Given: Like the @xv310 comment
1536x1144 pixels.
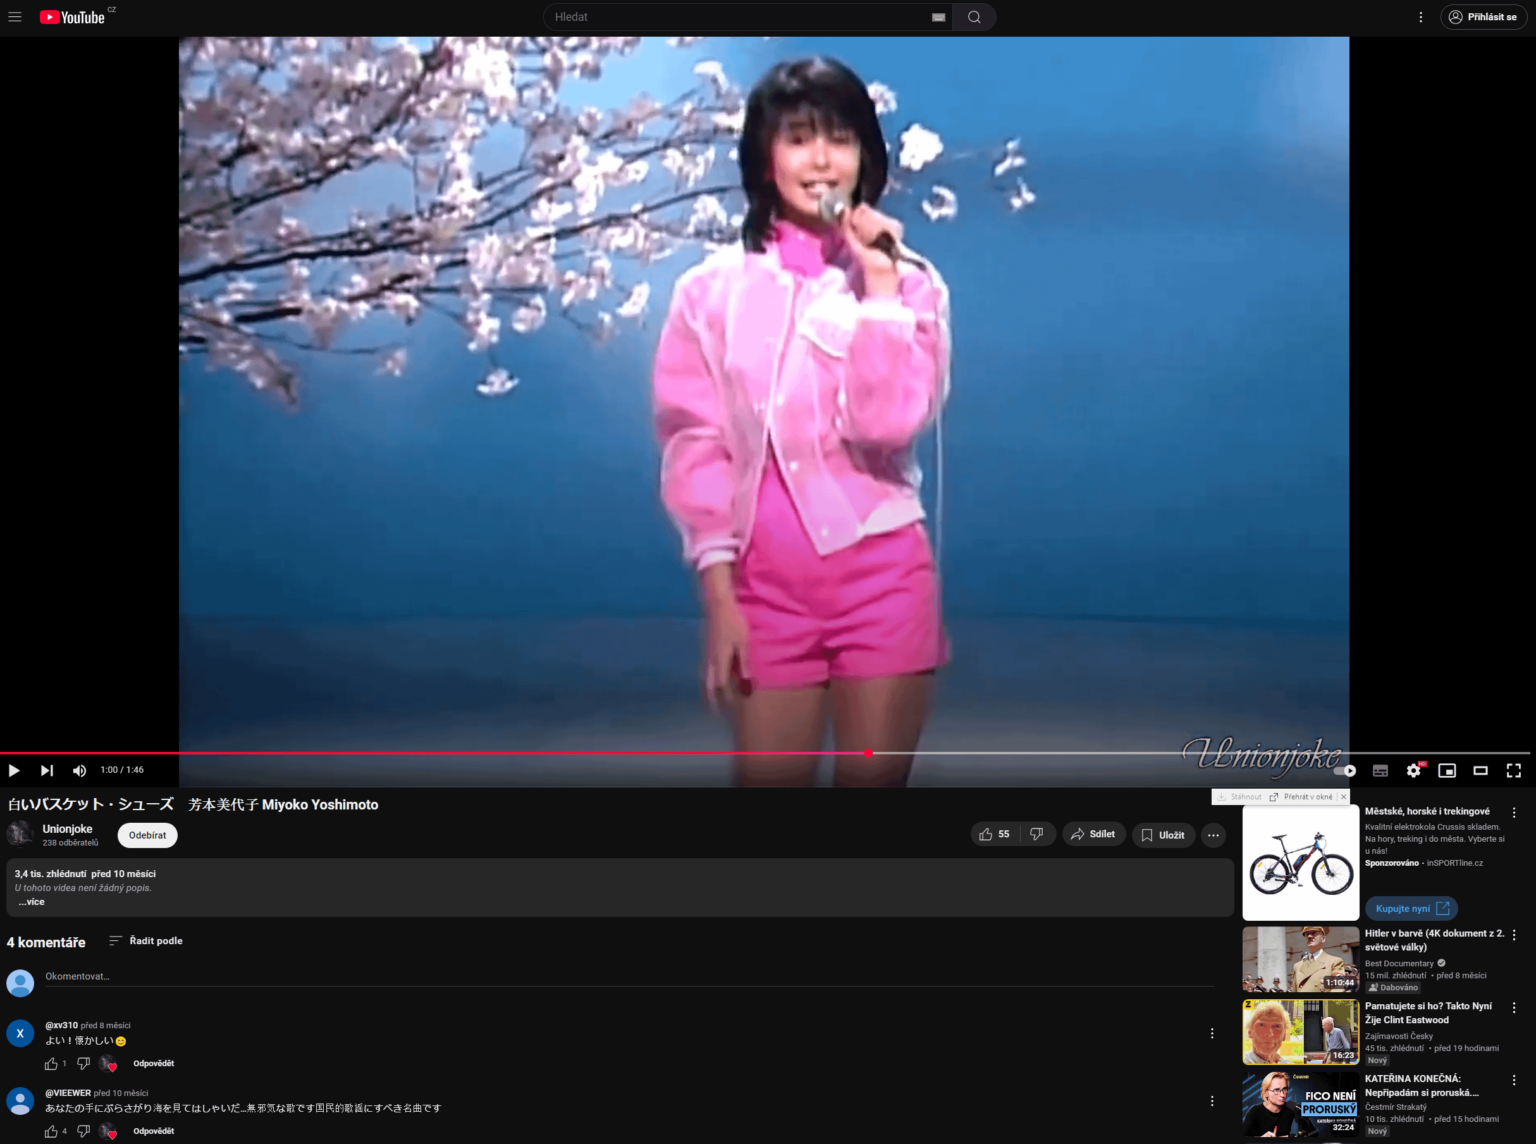Looking at the screenshot, I should (51, 1064).
